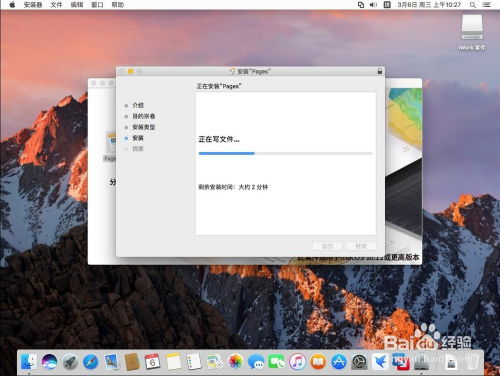Launch Siri from the Dock

50,362
